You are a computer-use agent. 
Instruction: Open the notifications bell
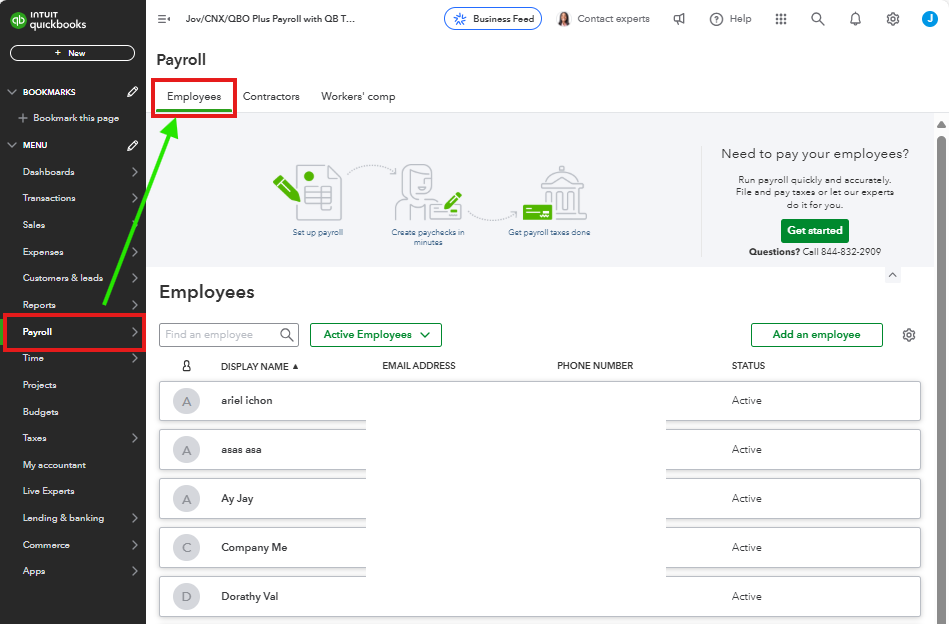click(855, 19)
